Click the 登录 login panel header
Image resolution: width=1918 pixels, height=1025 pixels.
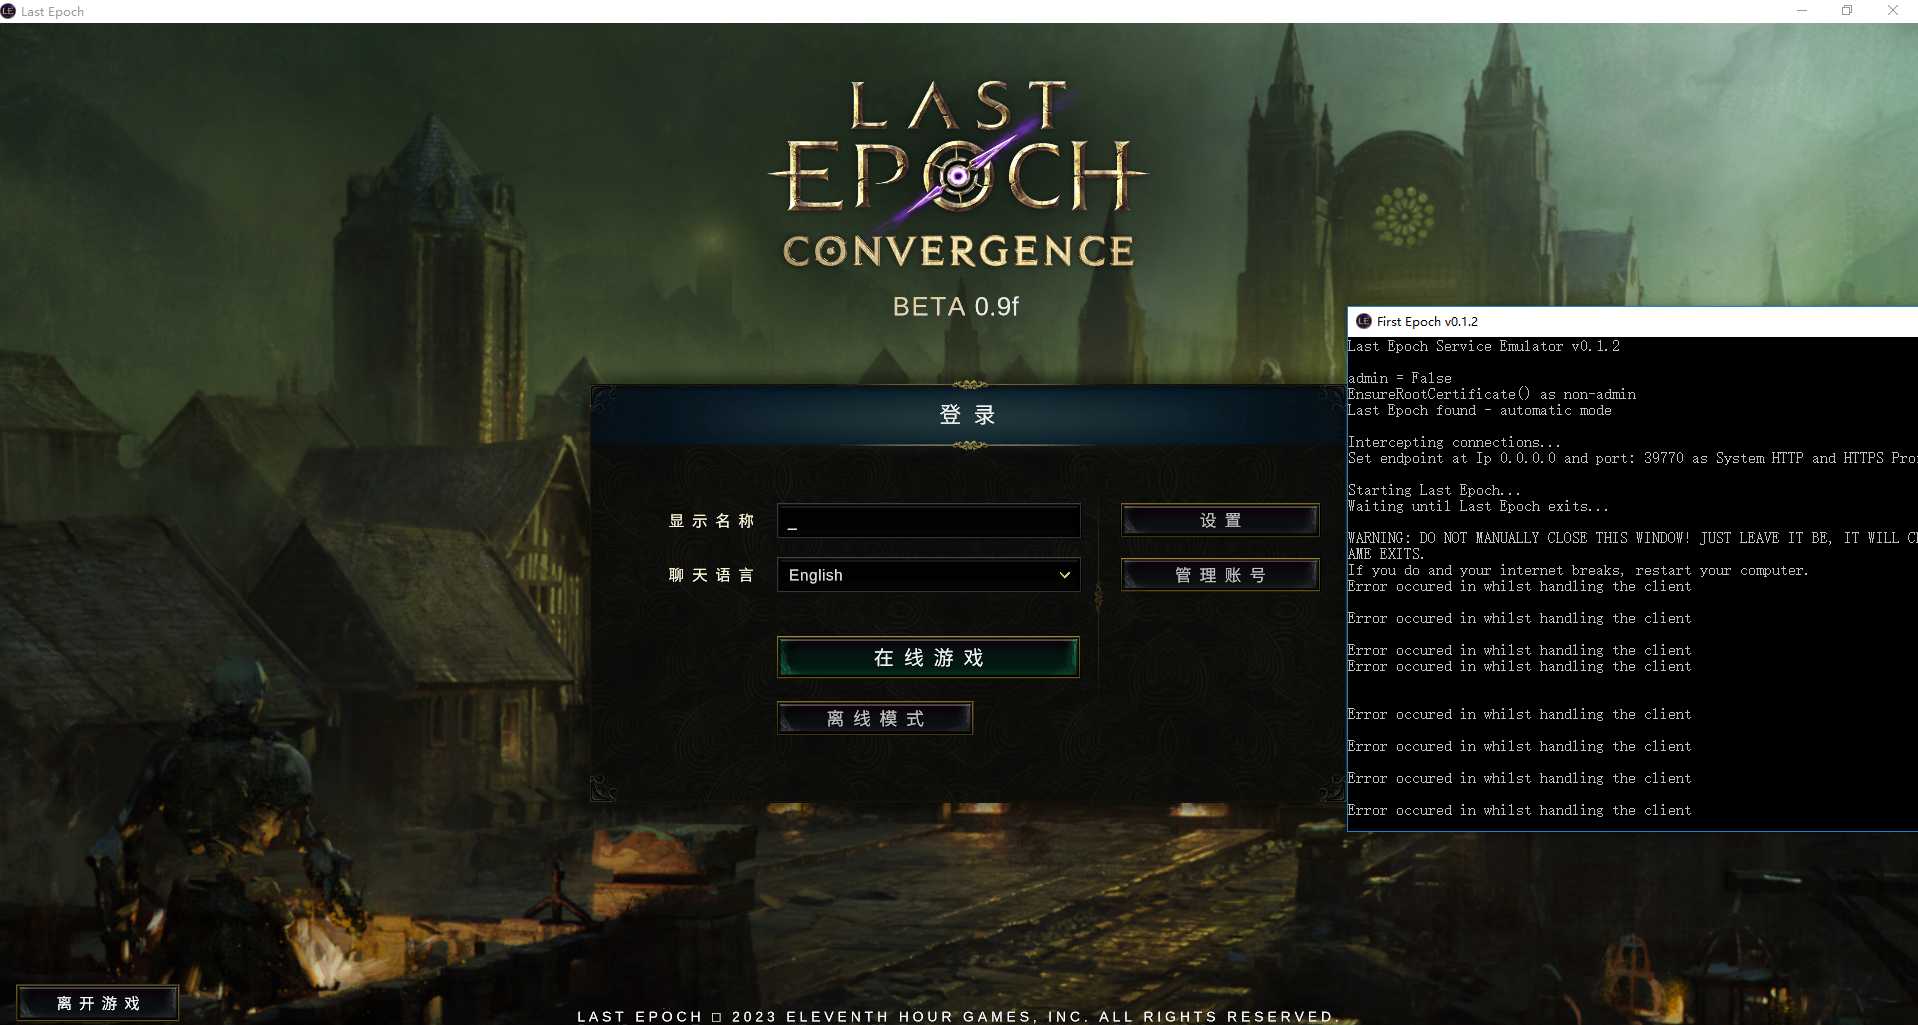(x=967, y=415)
